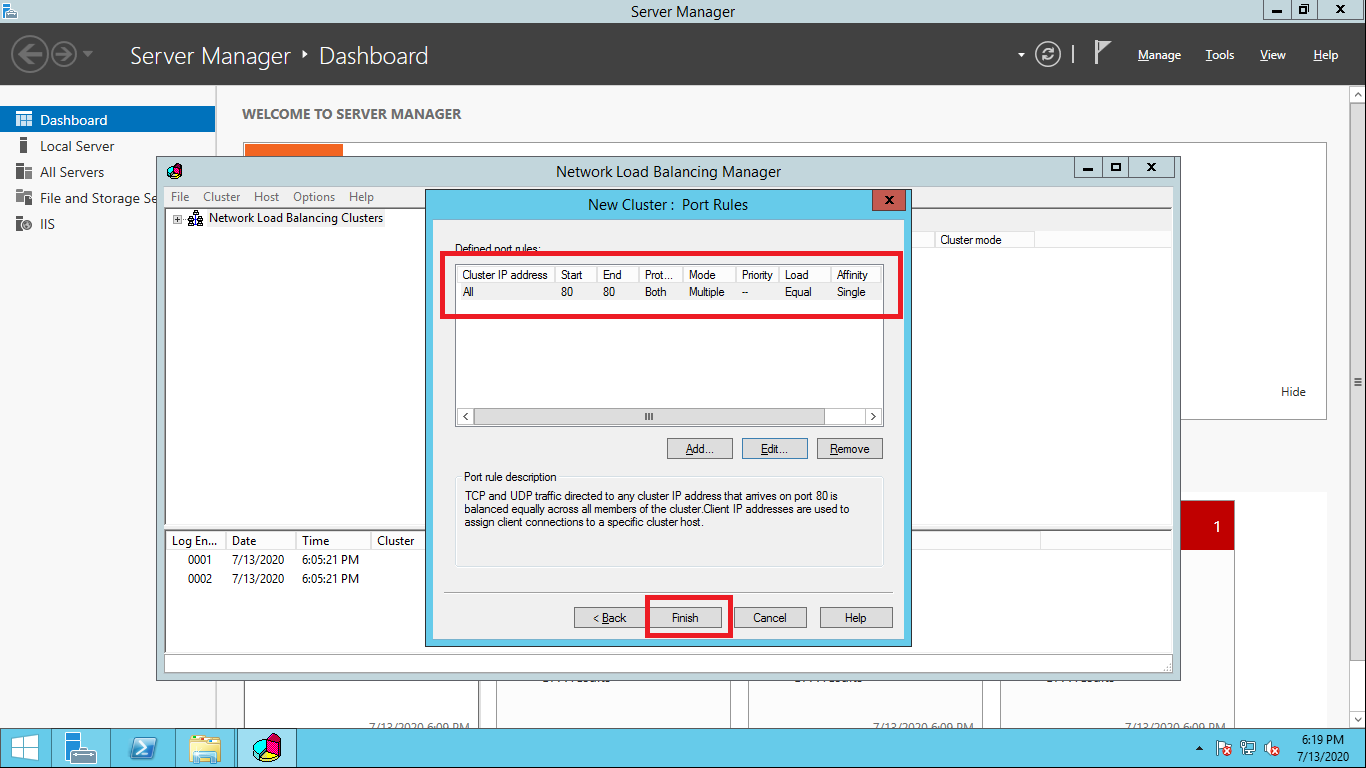Click the Edit... port rule button
1366x768 pixels.
[x=775, y=449]
